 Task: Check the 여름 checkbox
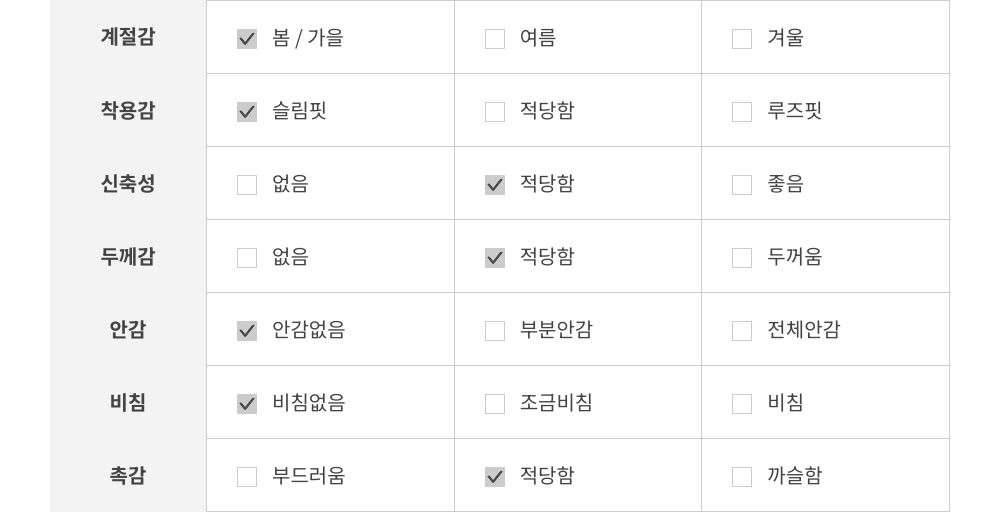495,39
